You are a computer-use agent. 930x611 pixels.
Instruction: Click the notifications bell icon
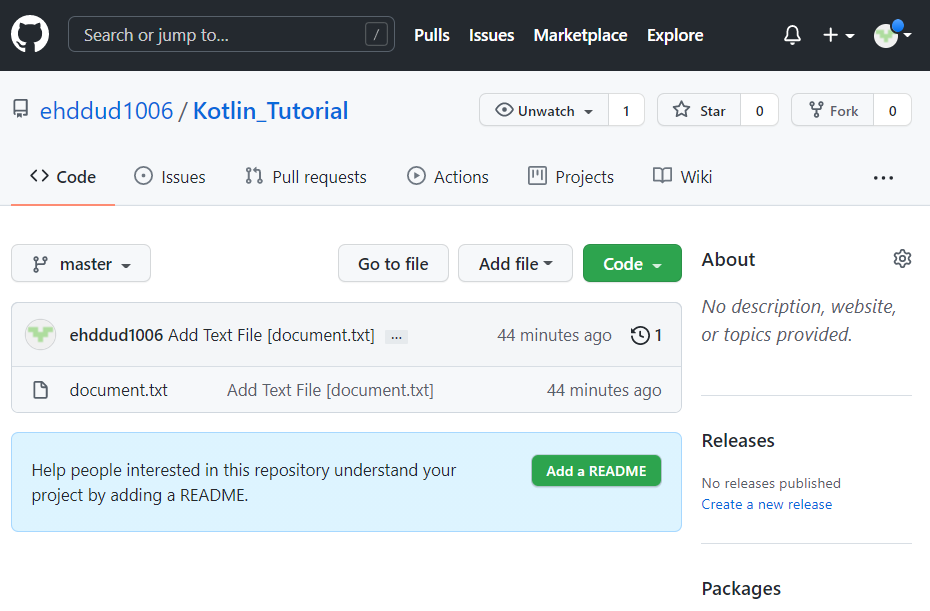792,35
